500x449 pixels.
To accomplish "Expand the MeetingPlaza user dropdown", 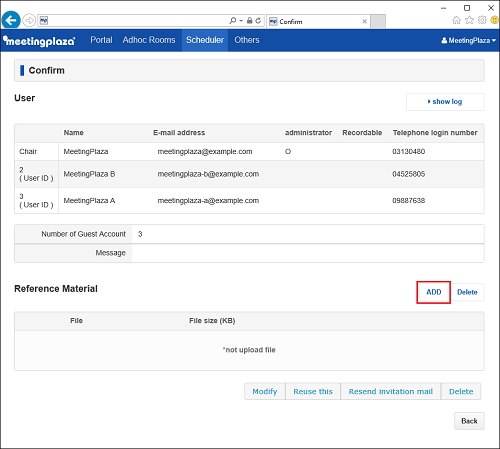I will 468,40.
